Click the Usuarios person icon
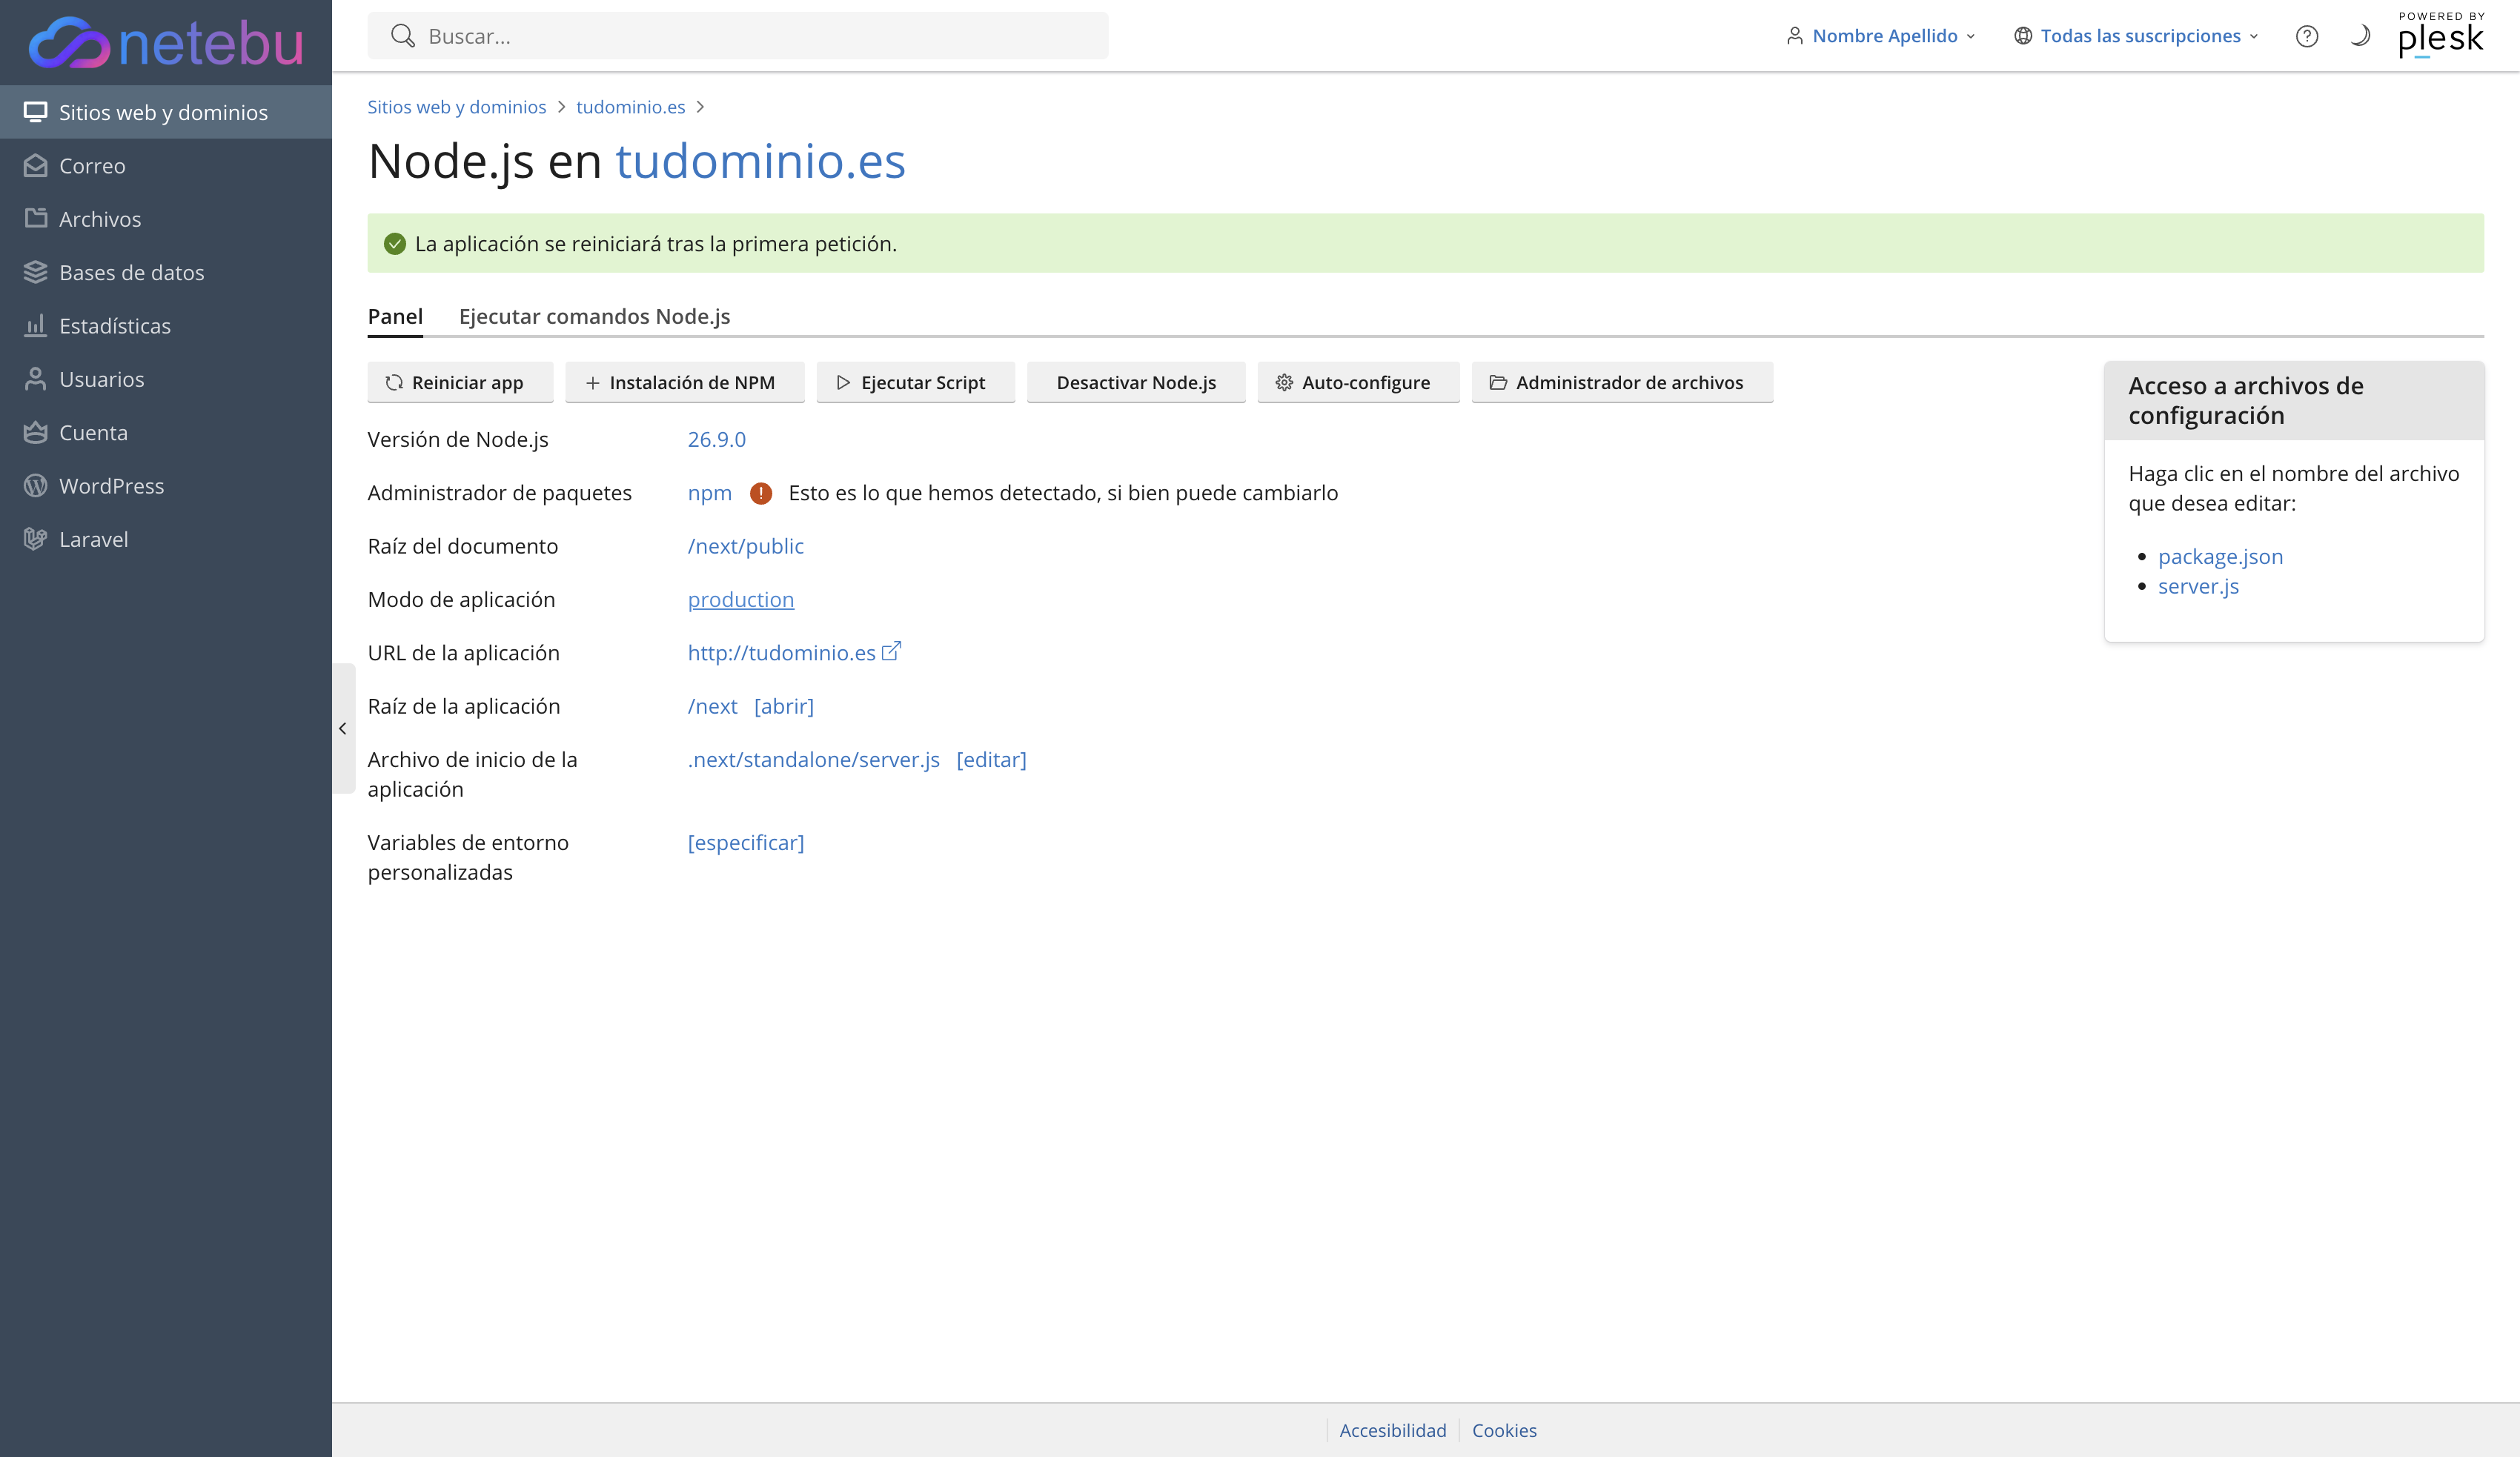Viewport: 2520px width, 1457px height. [x=36, y=379]
